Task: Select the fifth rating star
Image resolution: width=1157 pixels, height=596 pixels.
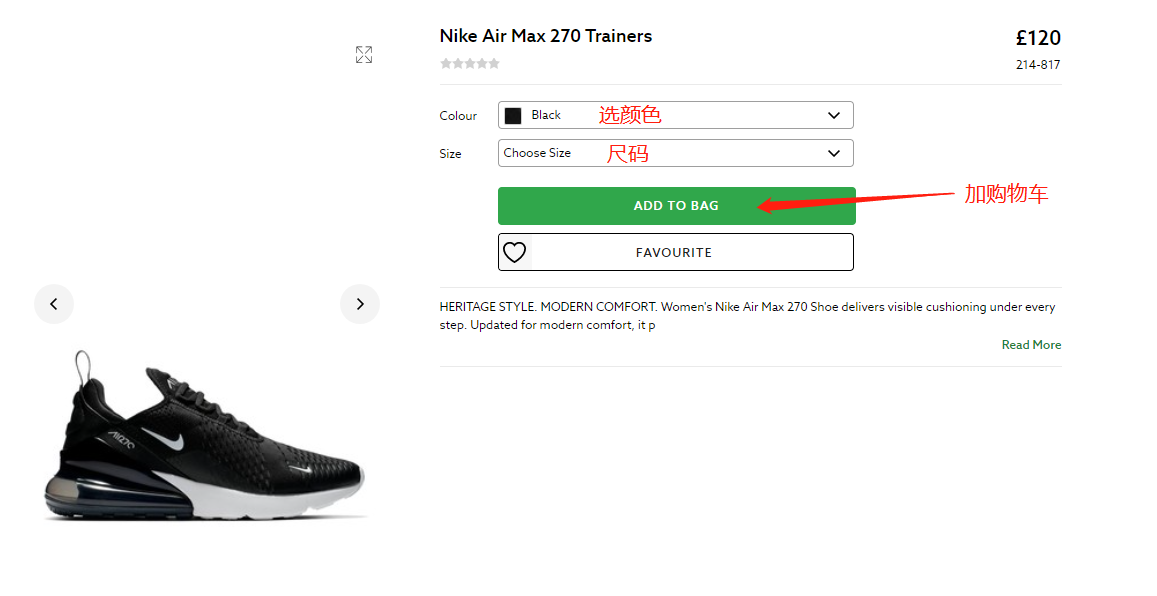Action: (x=494, y=63)
